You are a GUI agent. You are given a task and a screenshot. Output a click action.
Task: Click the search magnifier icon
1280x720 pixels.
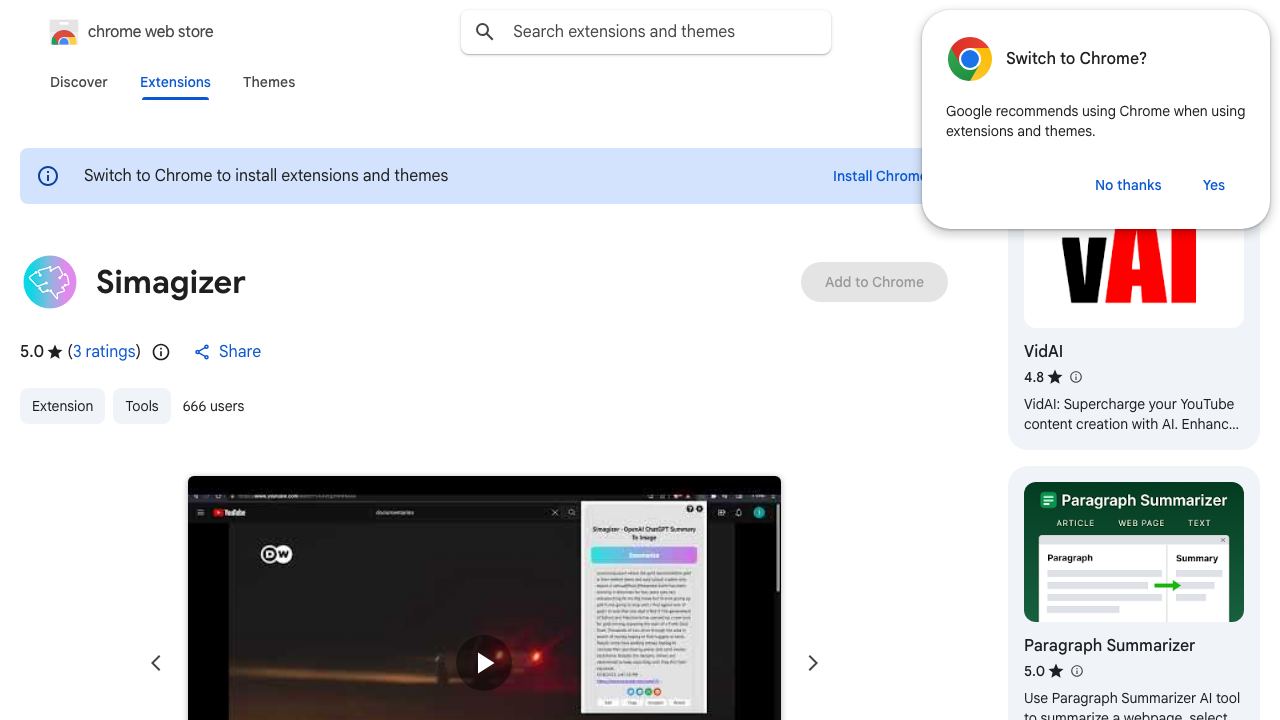pyautogui.click(x=485, y=32)
